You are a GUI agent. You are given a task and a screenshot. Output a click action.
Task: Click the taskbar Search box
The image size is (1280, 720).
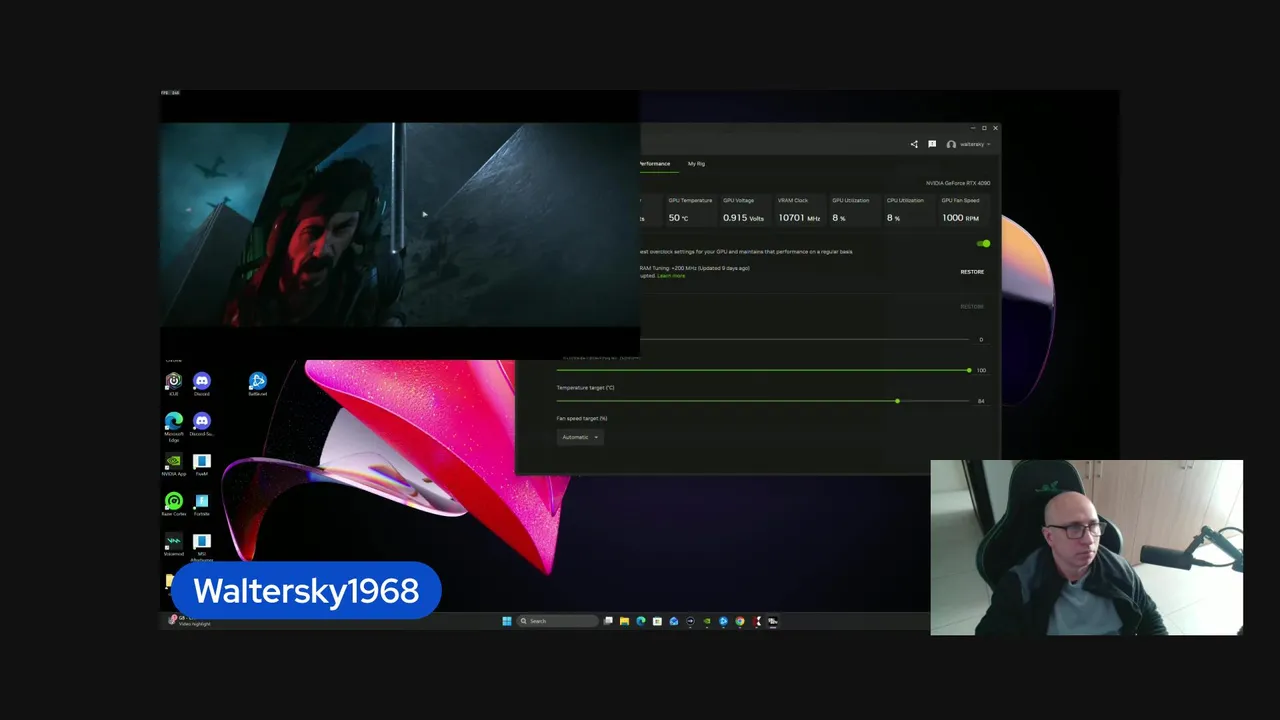[557, 621]
